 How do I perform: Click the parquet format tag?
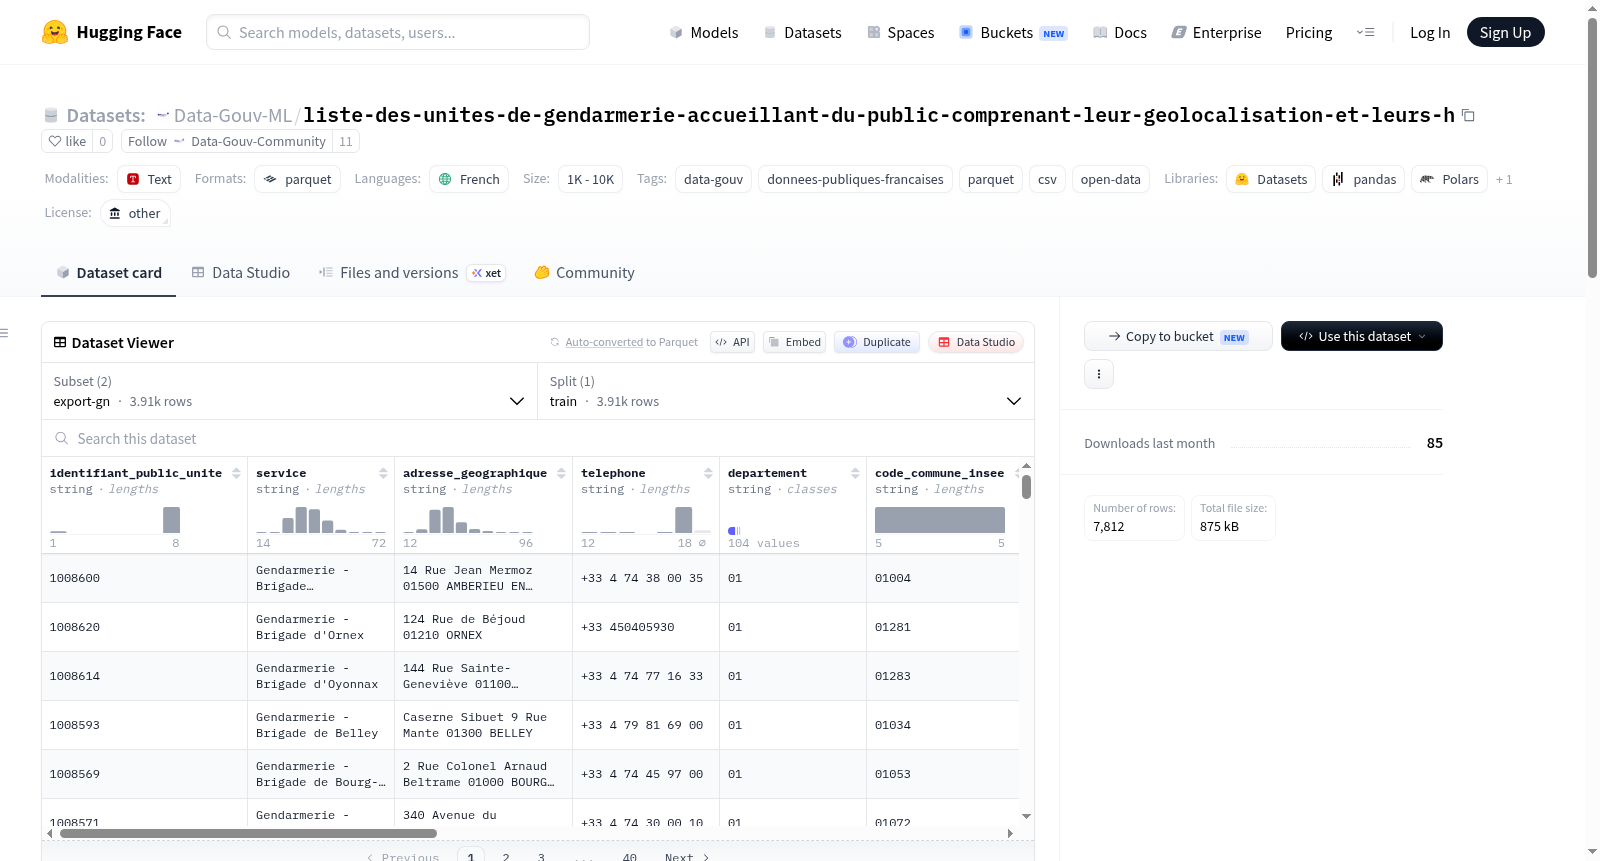click(x=297, y=179)
